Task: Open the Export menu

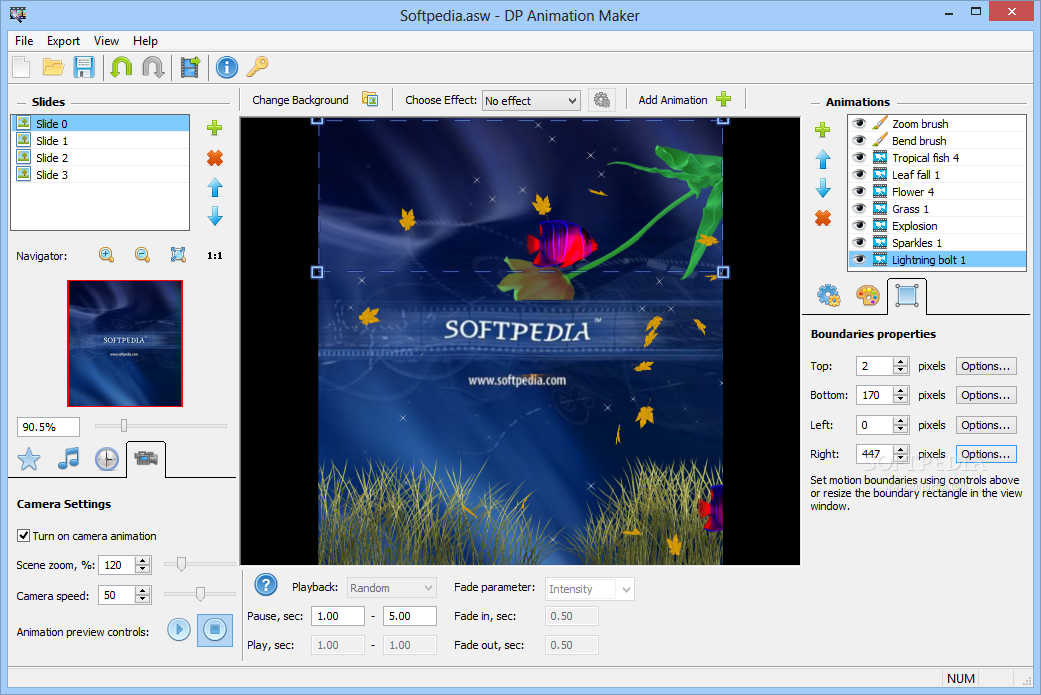Action: click(x=63, y=41)
